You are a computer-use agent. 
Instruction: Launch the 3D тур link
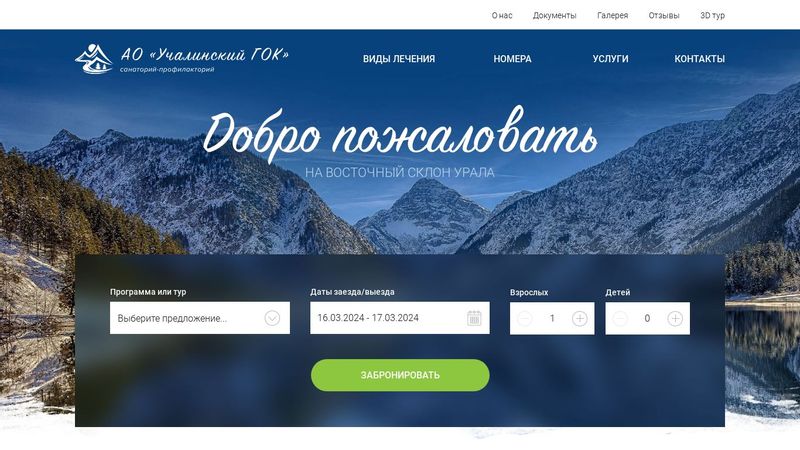tap(712, 15)
